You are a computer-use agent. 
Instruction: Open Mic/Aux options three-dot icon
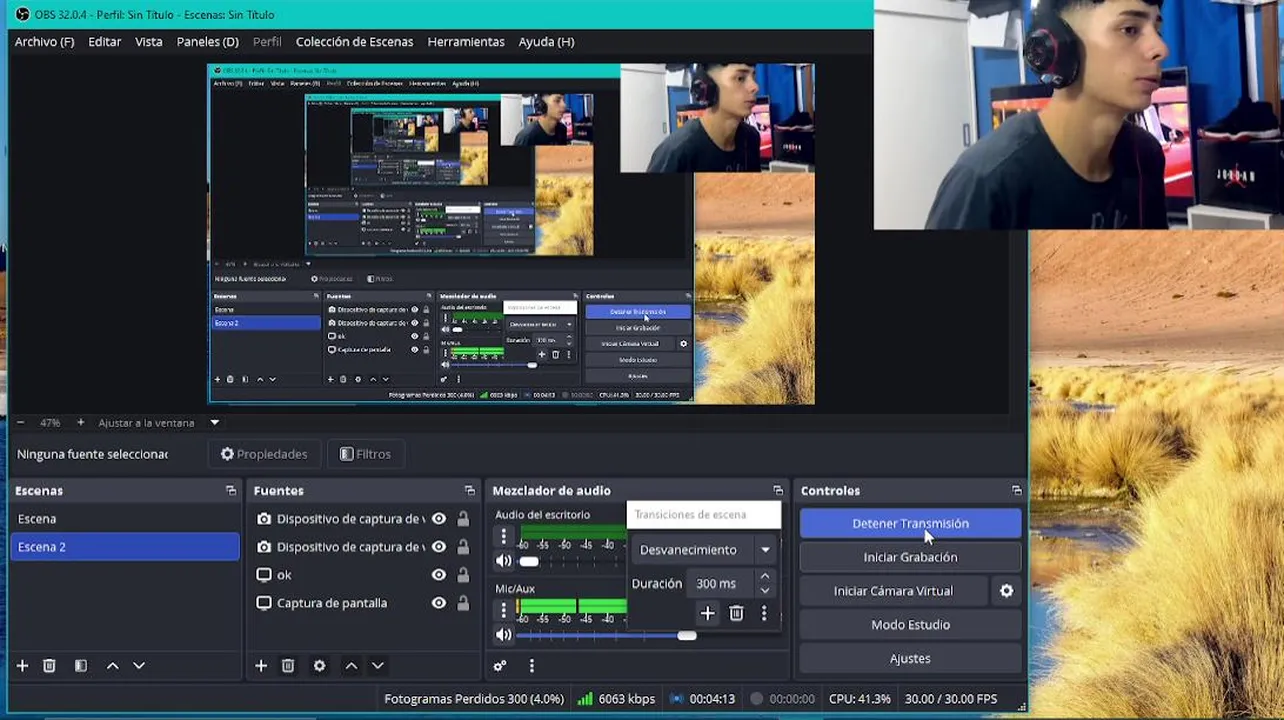(x=503, y=610)
